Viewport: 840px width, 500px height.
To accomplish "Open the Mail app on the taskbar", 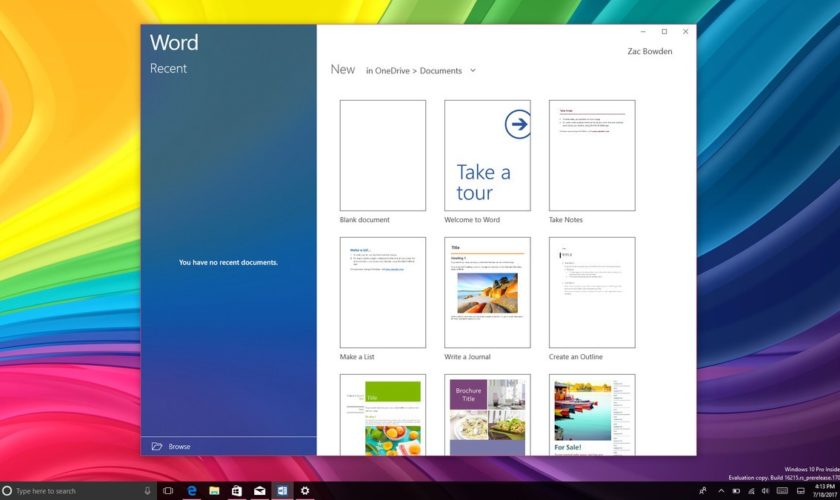I will [x=259, y=491].
